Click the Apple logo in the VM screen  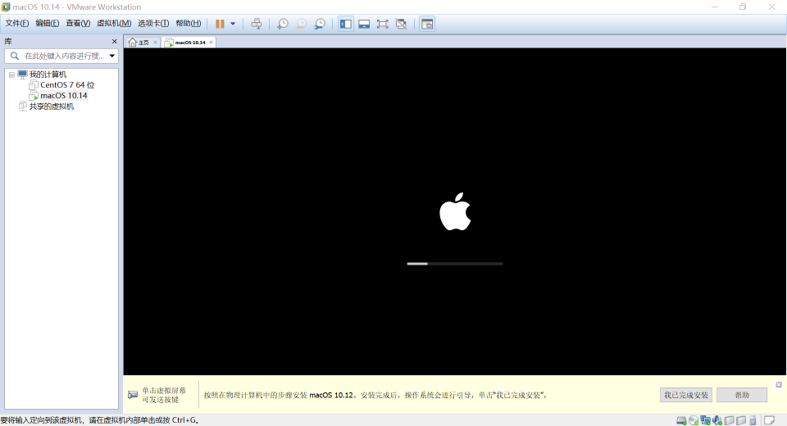point(455,211)
